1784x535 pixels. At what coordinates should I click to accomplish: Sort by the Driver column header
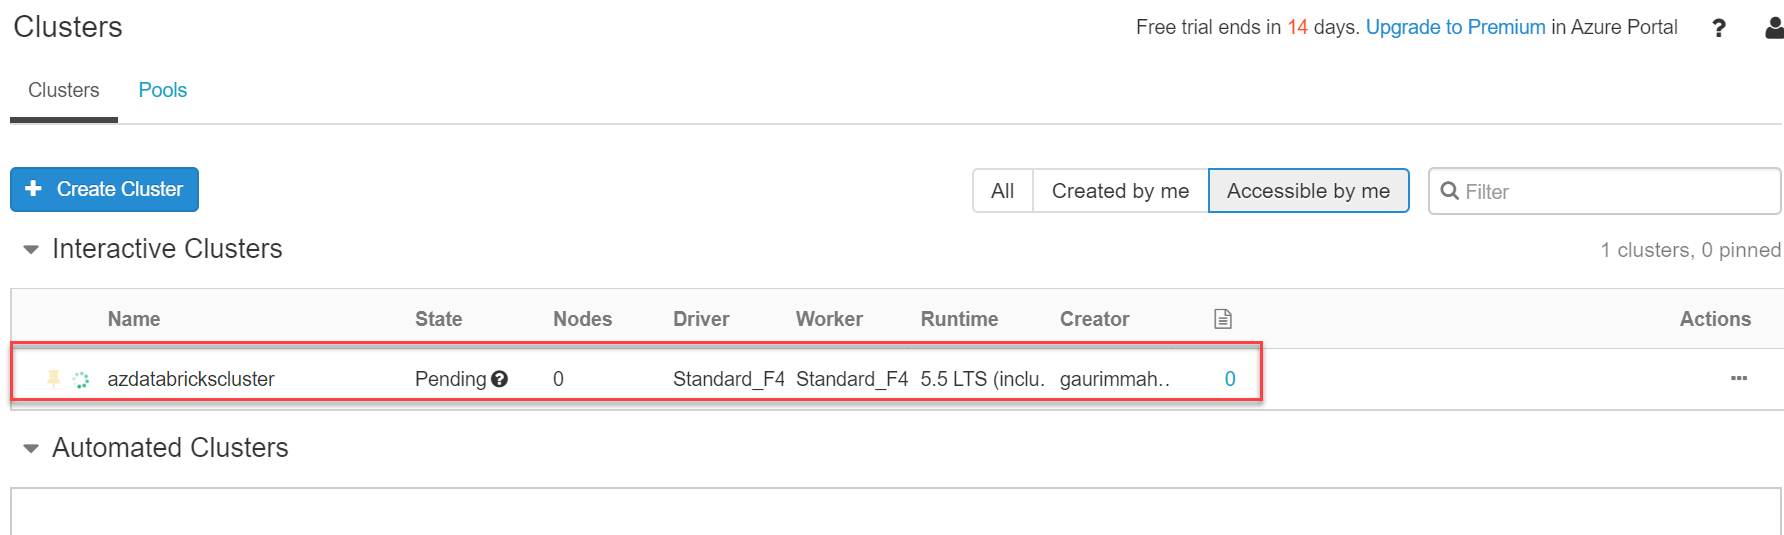click(701, 319)
